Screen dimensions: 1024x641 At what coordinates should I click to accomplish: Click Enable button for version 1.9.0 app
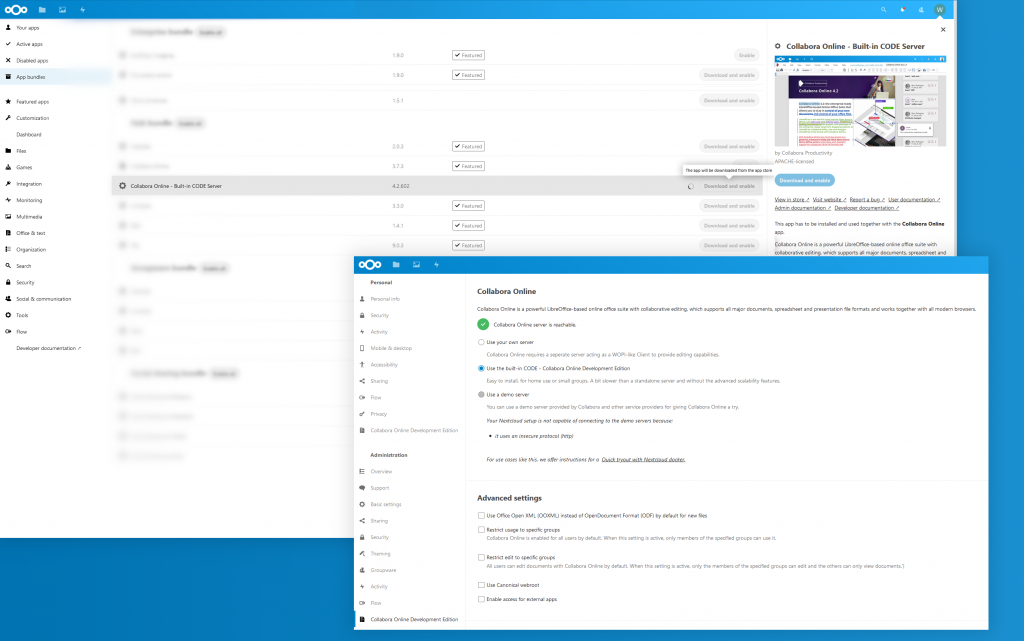[x=746, y=55]
